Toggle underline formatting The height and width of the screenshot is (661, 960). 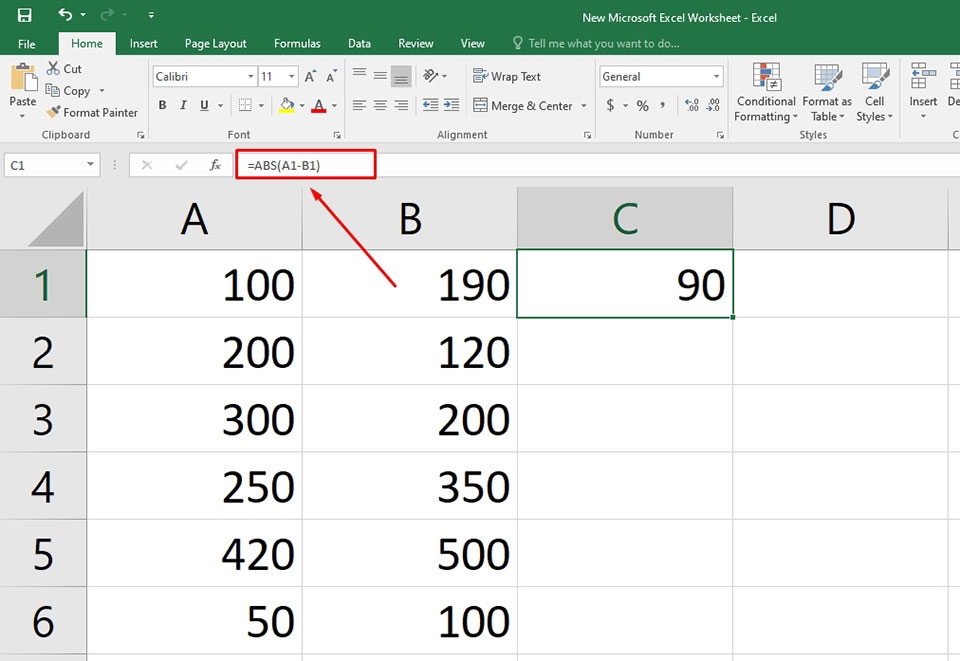pyautogui.click(x=203, y=105)
